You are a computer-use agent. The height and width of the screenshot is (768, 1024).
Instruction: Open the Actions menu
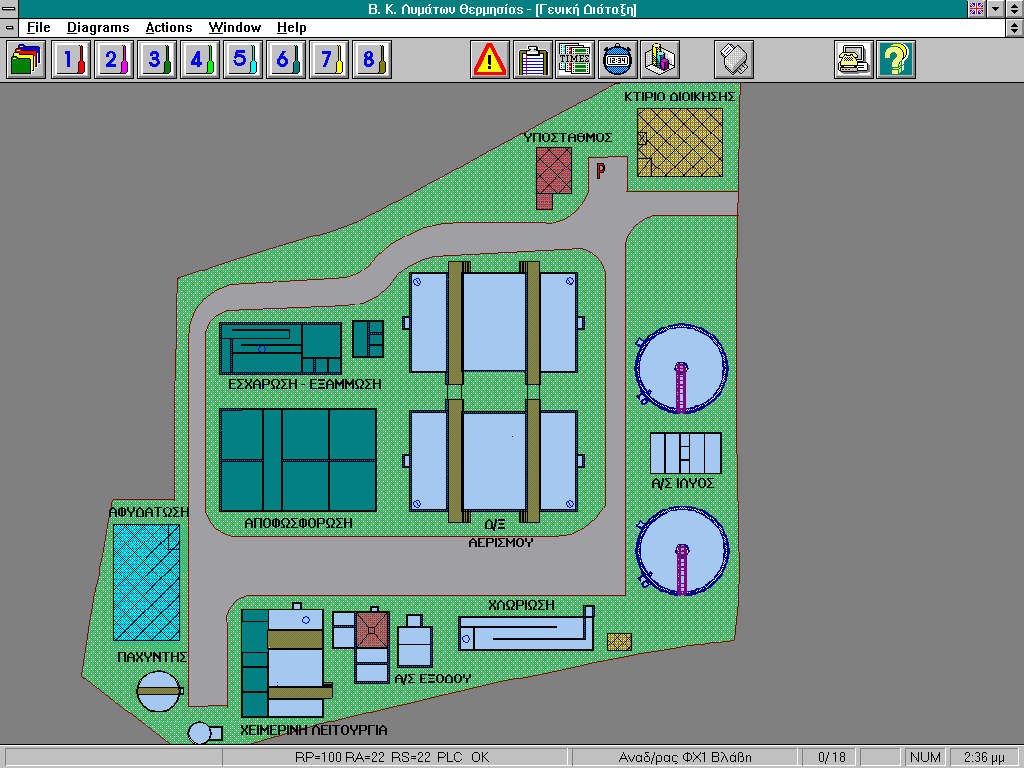pos(168,28)
